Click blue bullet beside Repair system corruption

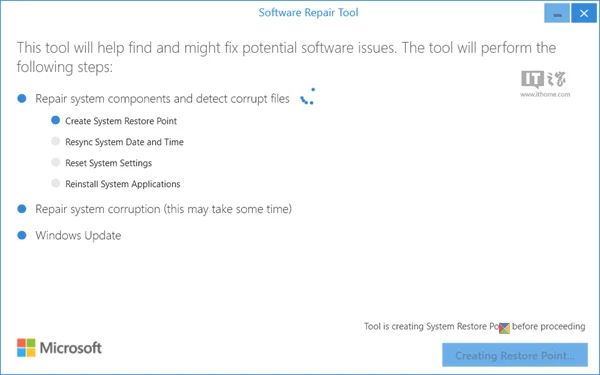[22, 209]
